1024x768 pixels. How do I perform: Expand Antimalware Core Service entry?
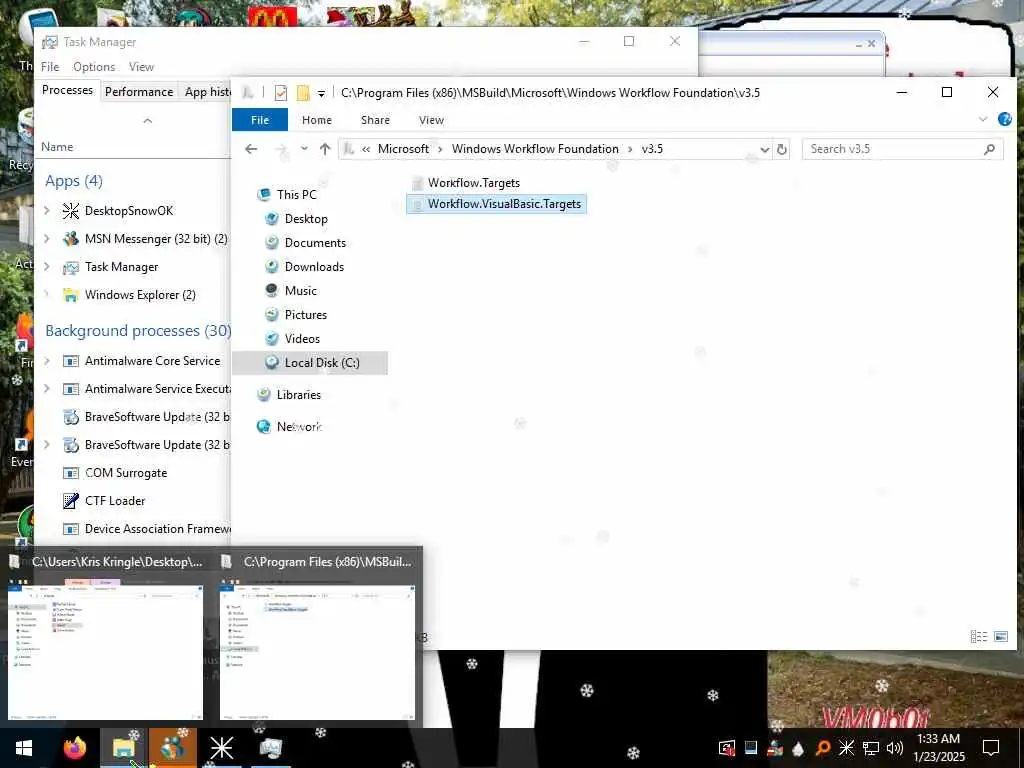tap(46, 360)
